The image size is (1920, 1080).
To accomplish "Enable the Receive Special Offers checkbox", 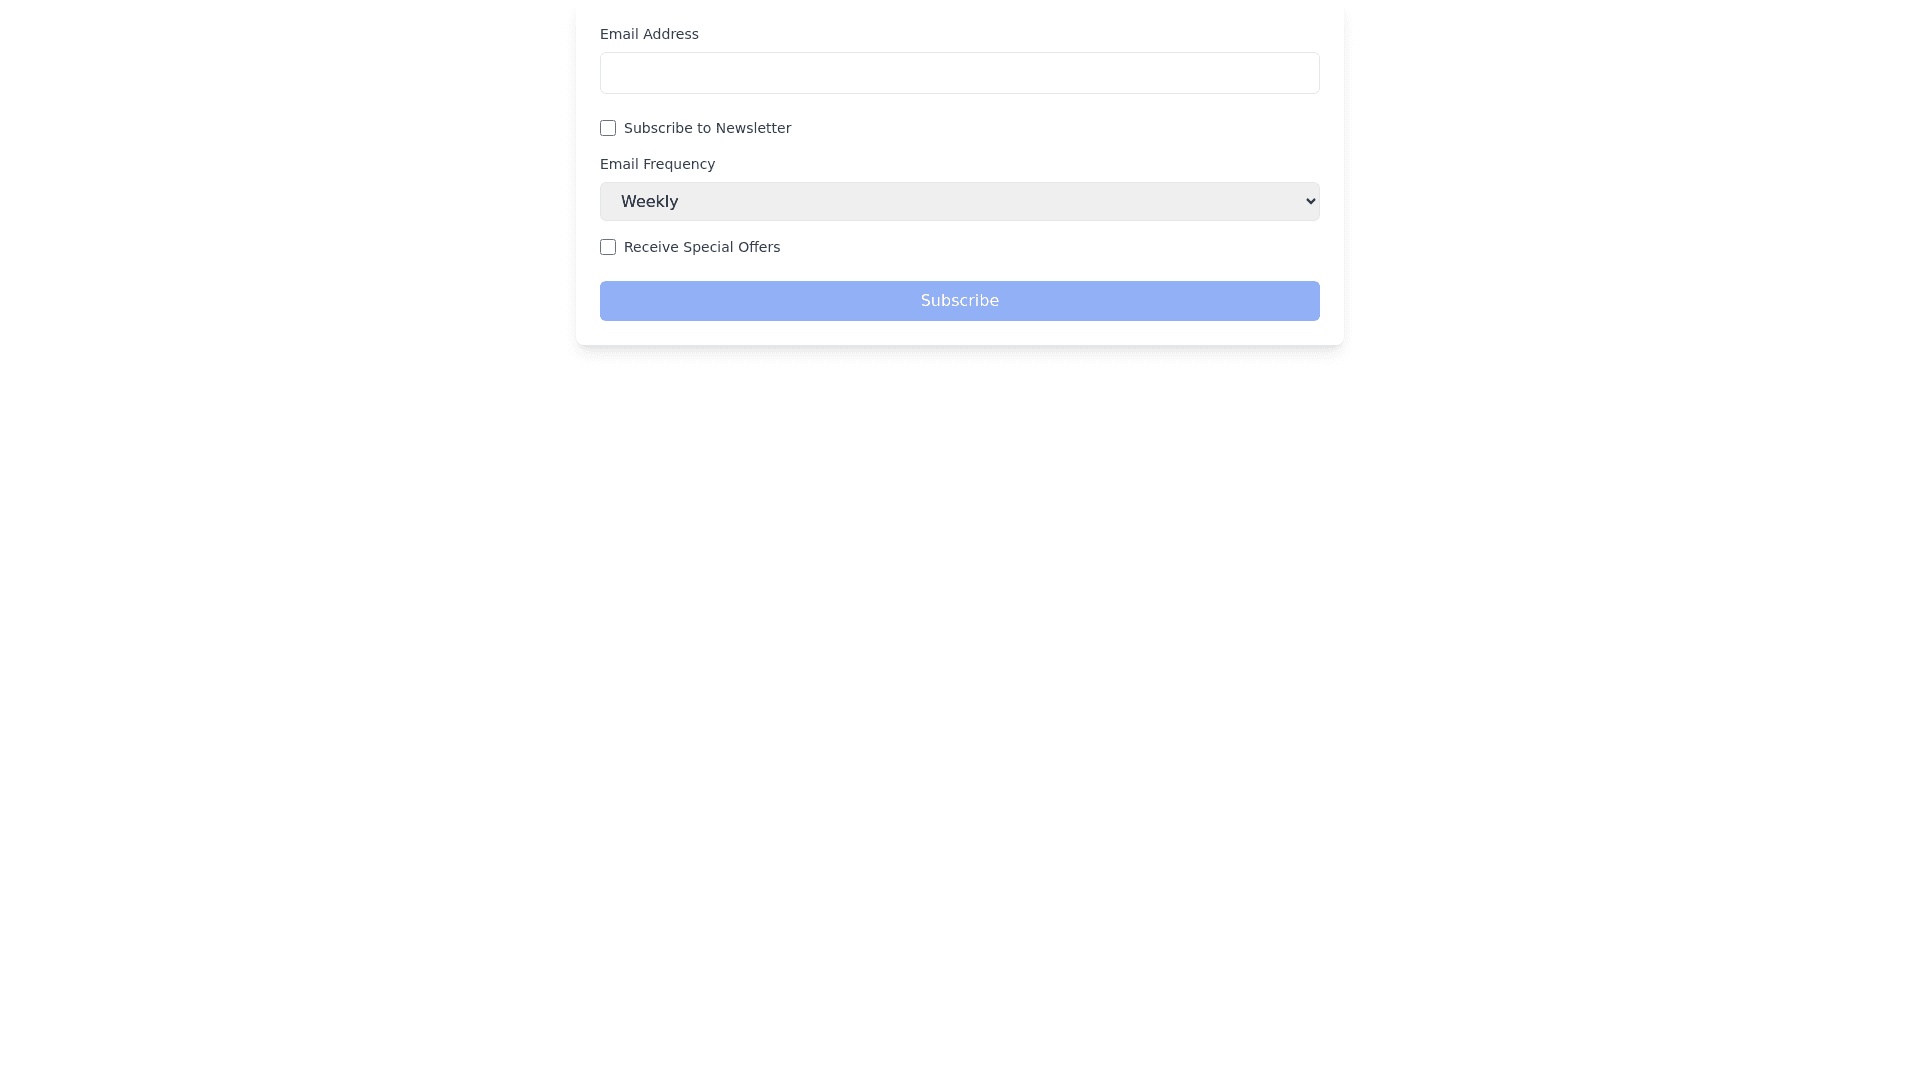I will (608, 247).
